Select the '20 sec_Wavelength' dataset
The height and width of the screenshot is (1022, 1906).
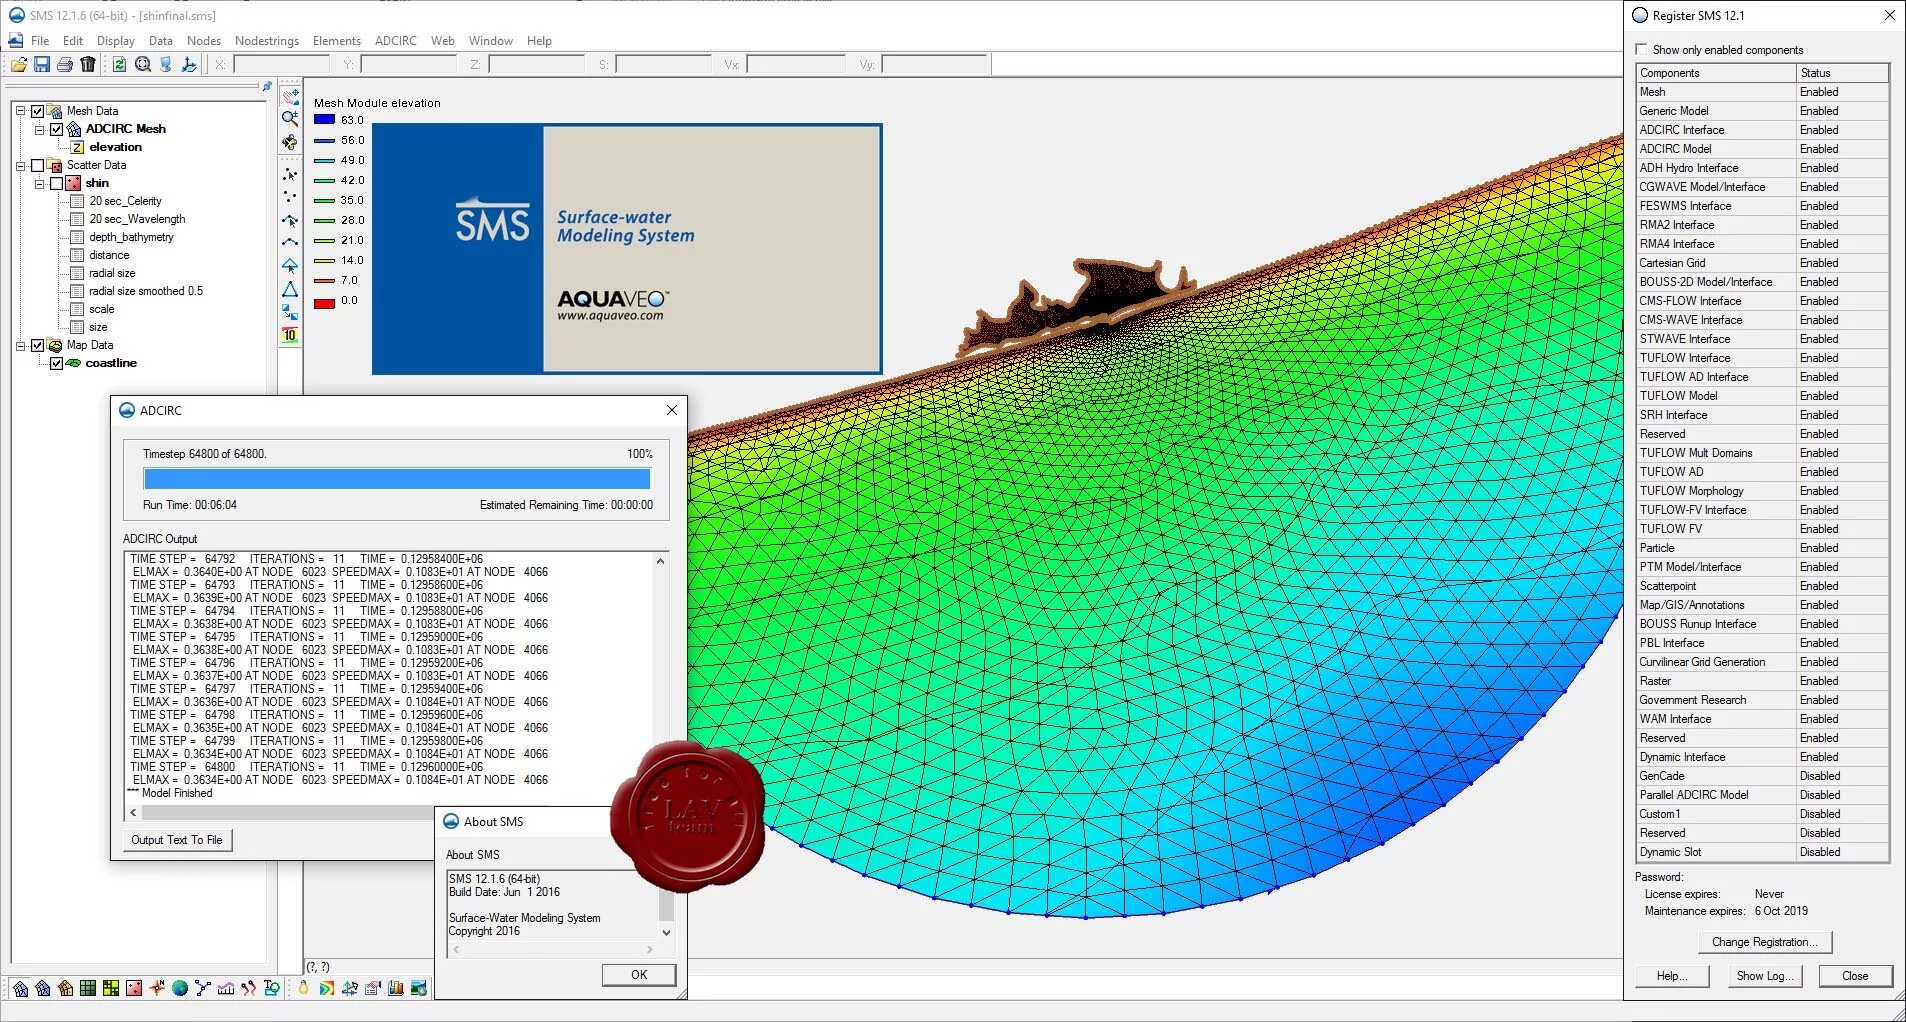(137, 219)
